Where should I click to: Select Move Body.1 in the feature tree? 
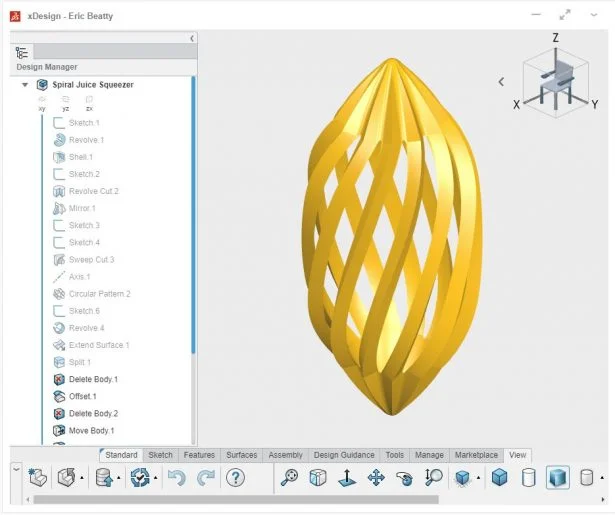[x=91, y=430]
